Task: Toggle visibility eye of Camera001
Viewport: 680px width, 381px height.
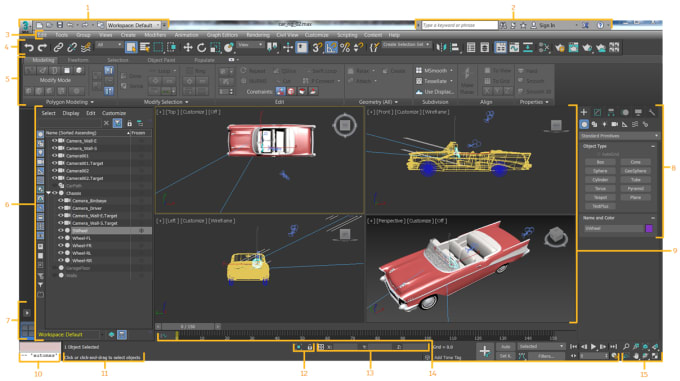Action: coord(55,156)
